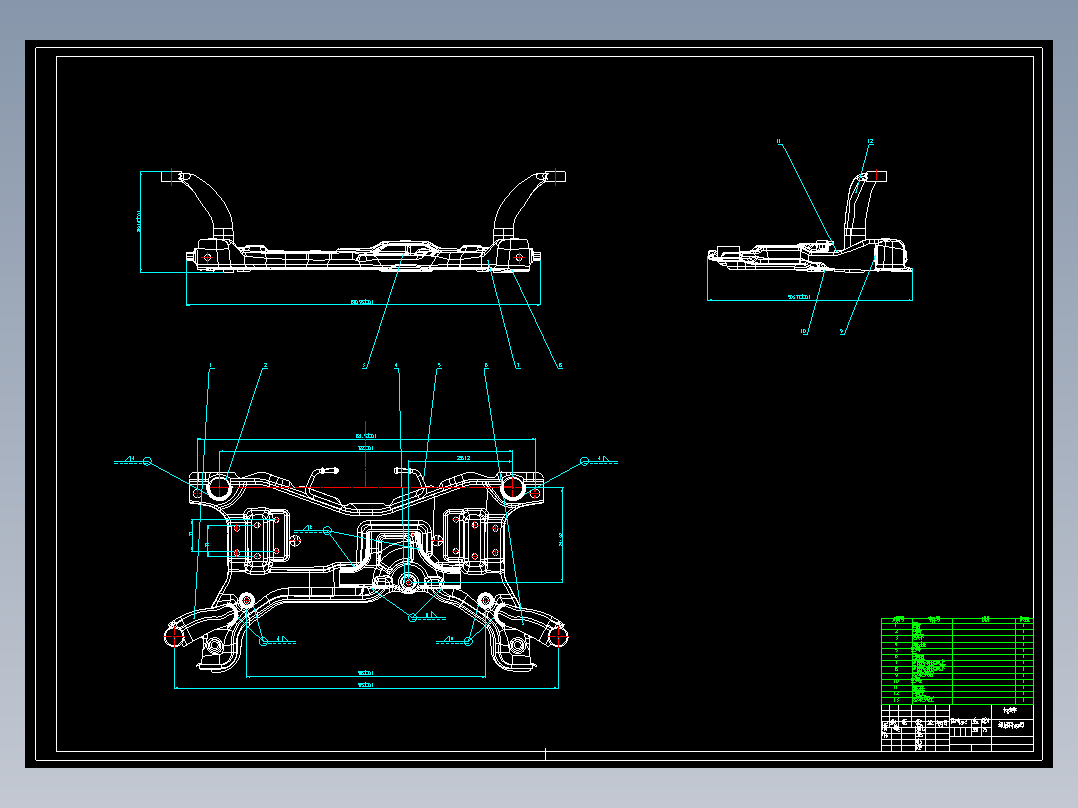Select part balloon 4 above the plan view
Screen dimensions: 1078x808
pos(396,366)
